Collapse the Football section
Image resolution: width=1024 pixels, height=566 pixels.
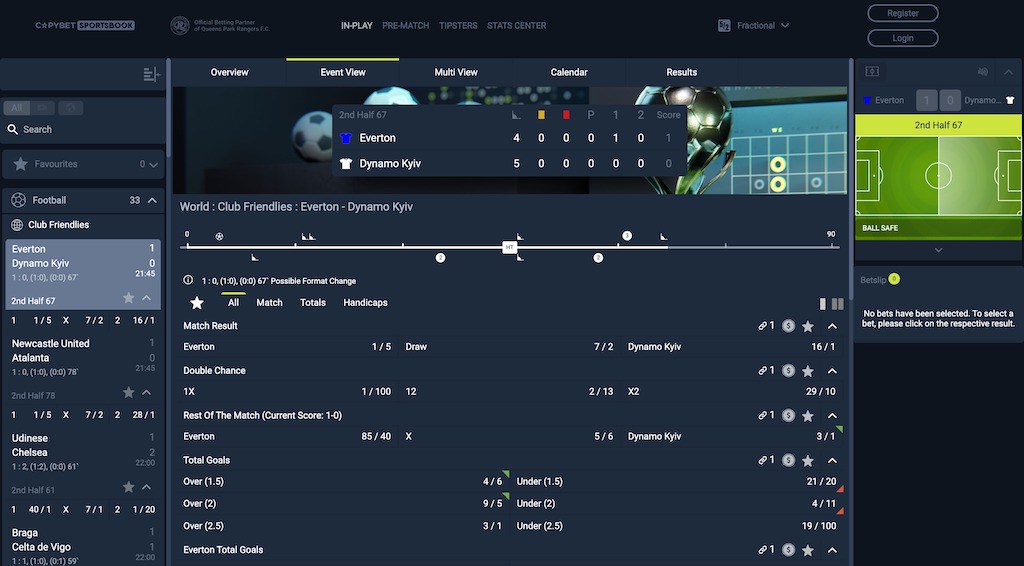coord(152,200)
